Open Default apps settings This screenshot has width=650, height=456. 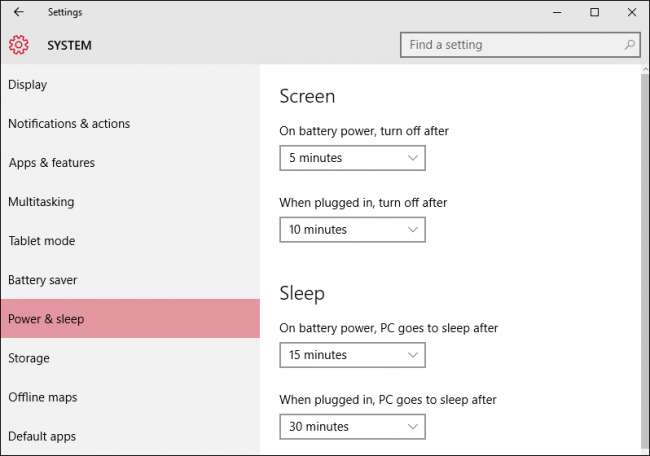[42, 436]
